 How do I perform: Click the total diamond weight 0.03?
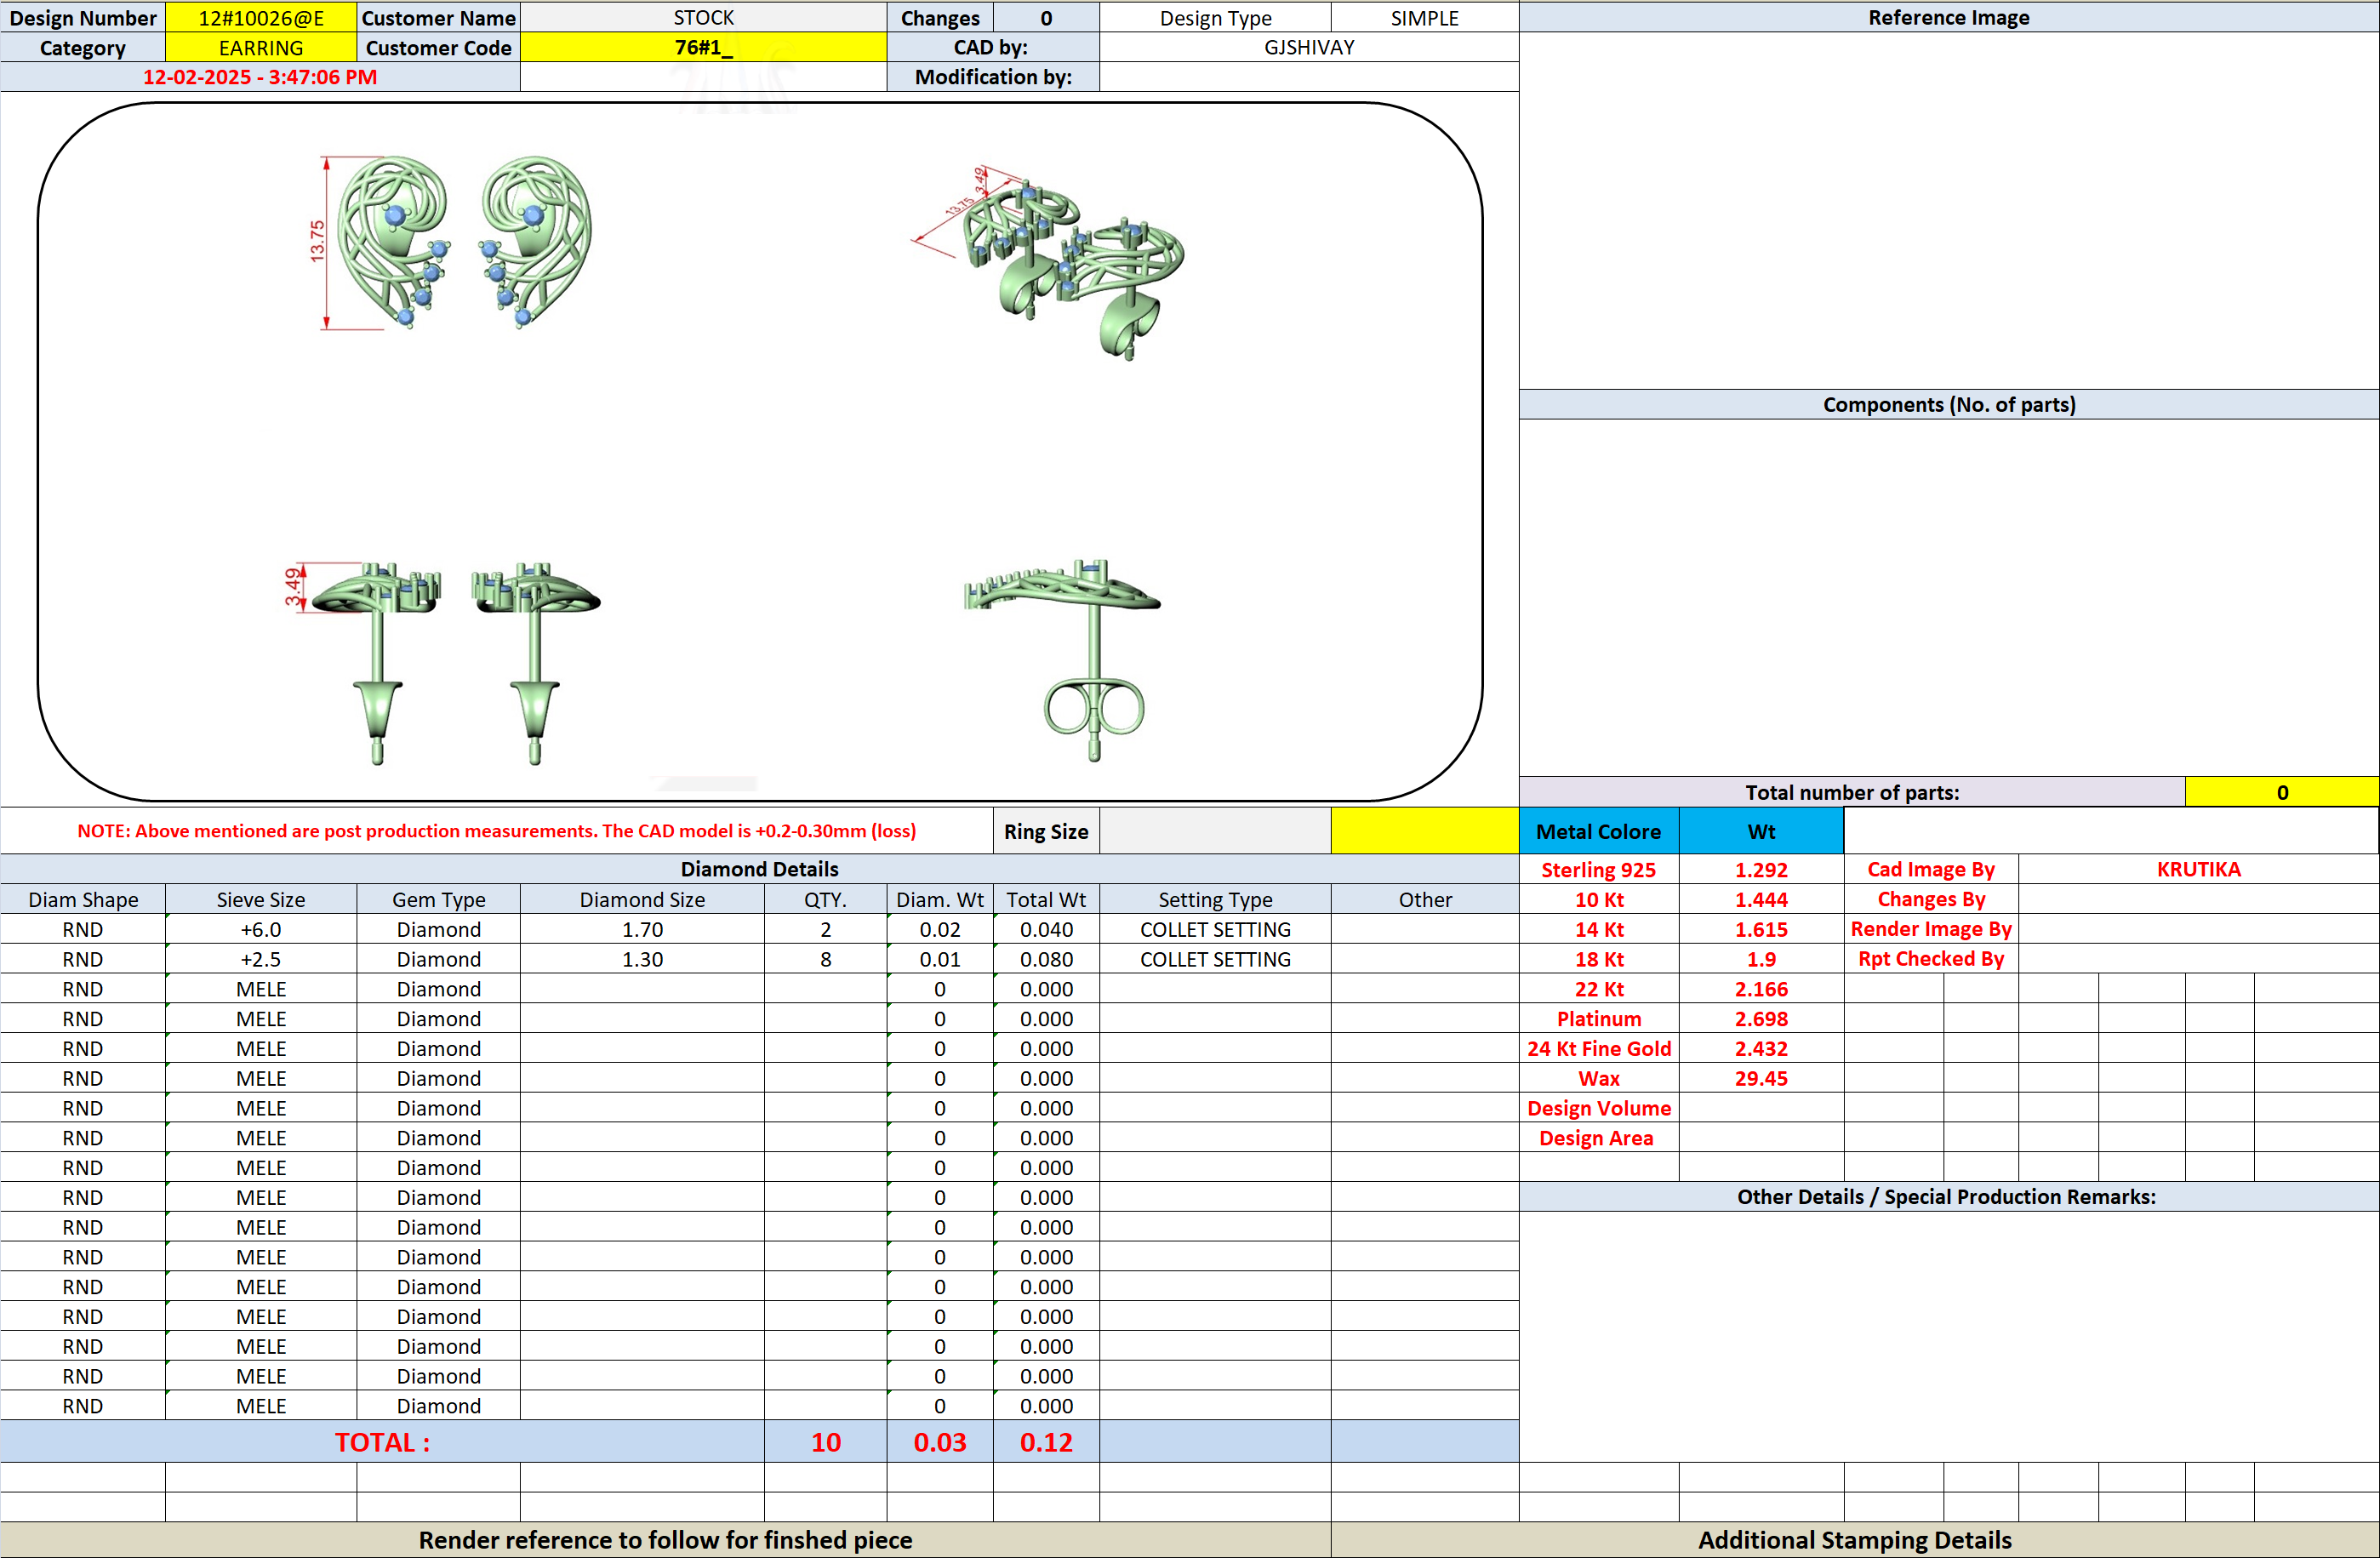[939, 1442]
